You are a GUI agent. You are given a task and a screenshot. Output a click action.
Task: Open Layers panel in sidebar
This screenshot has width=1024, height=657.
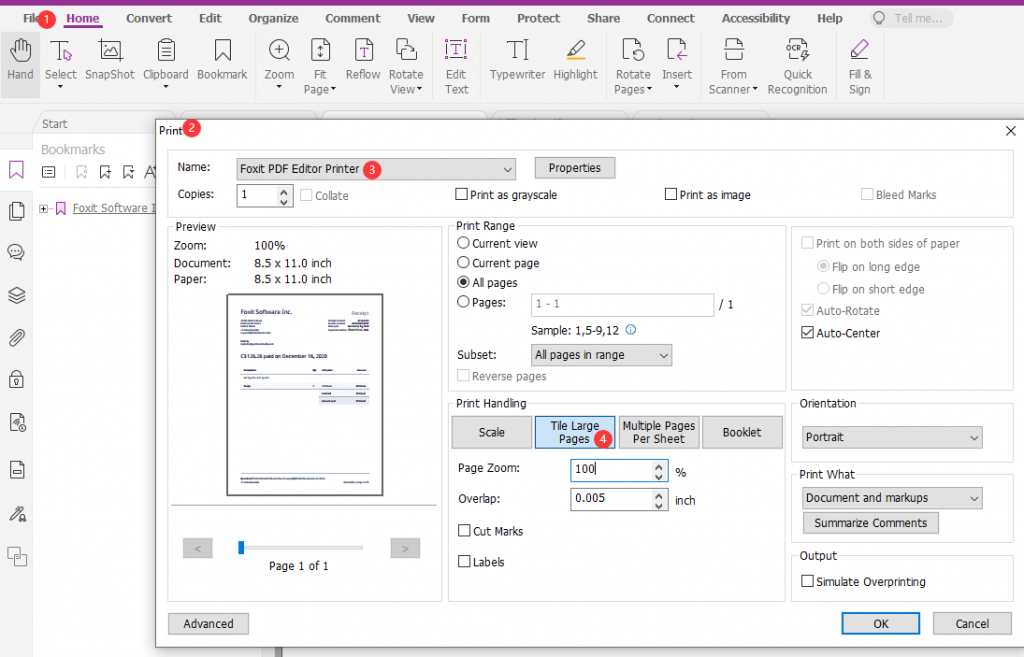(x=16, y=295)
